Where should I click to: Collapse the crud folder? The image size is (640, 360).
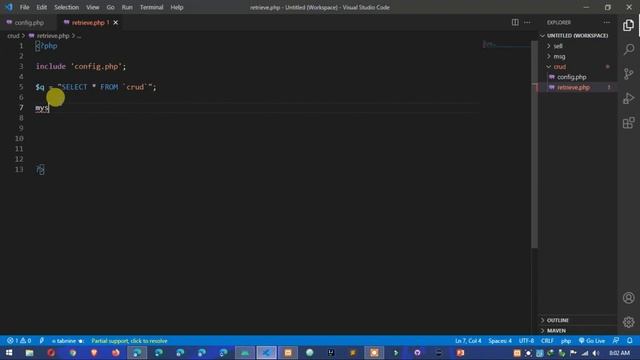coord(560,67)
